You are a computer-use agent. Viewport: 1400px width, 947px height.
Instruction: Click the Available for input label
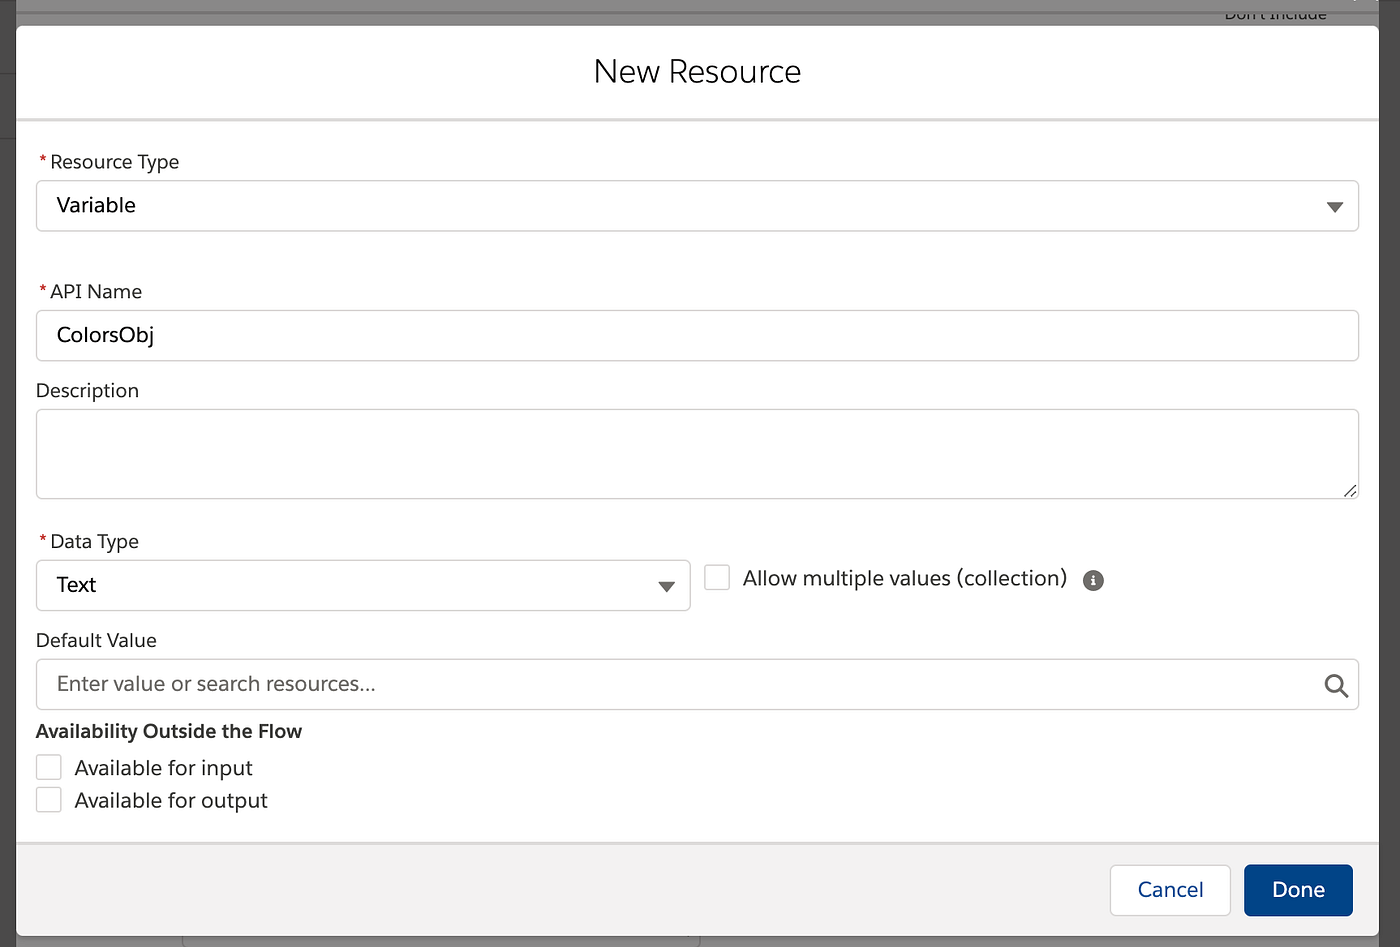(163, 768)
